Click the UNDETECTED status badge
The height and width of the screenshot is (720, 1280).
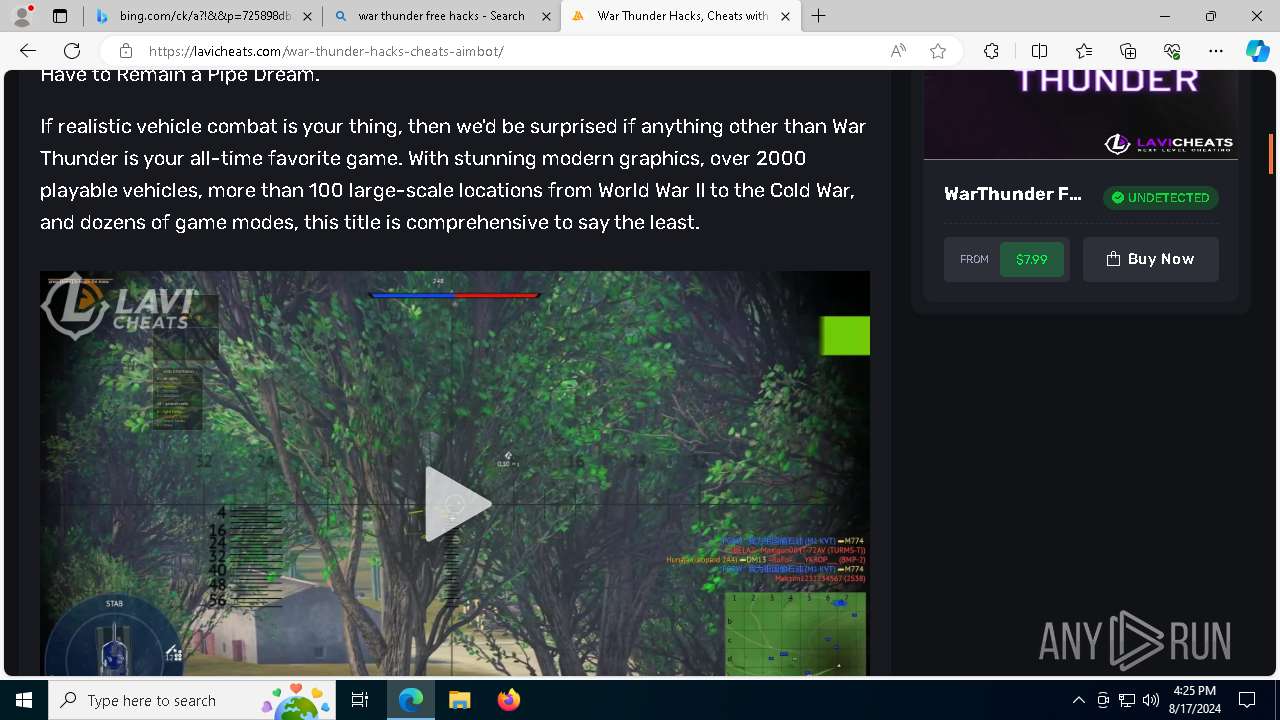(x=1160, y=198)
